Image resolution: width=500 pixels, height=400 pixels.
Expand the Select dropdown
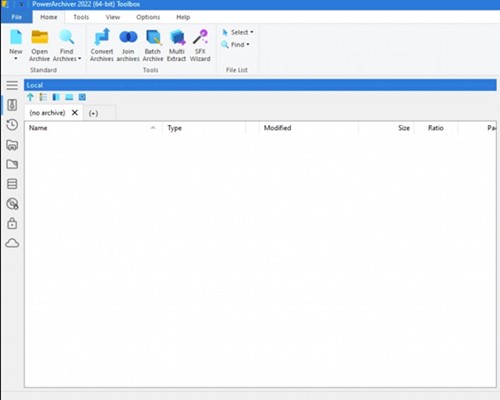(238, 32)
